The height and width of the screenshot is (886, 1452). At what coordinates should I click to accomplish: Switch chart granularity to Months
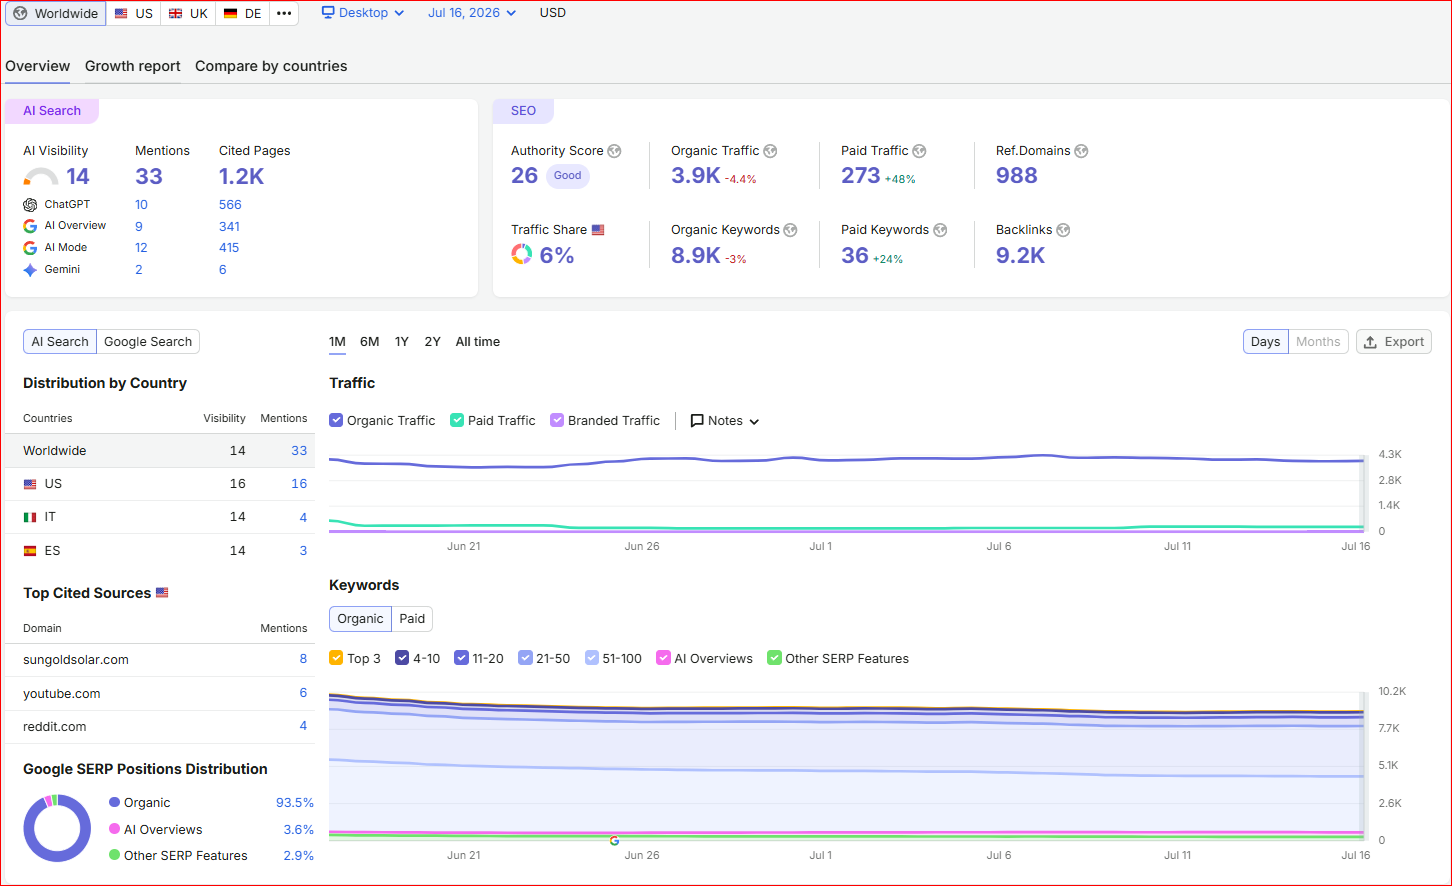coord(1318,342)
